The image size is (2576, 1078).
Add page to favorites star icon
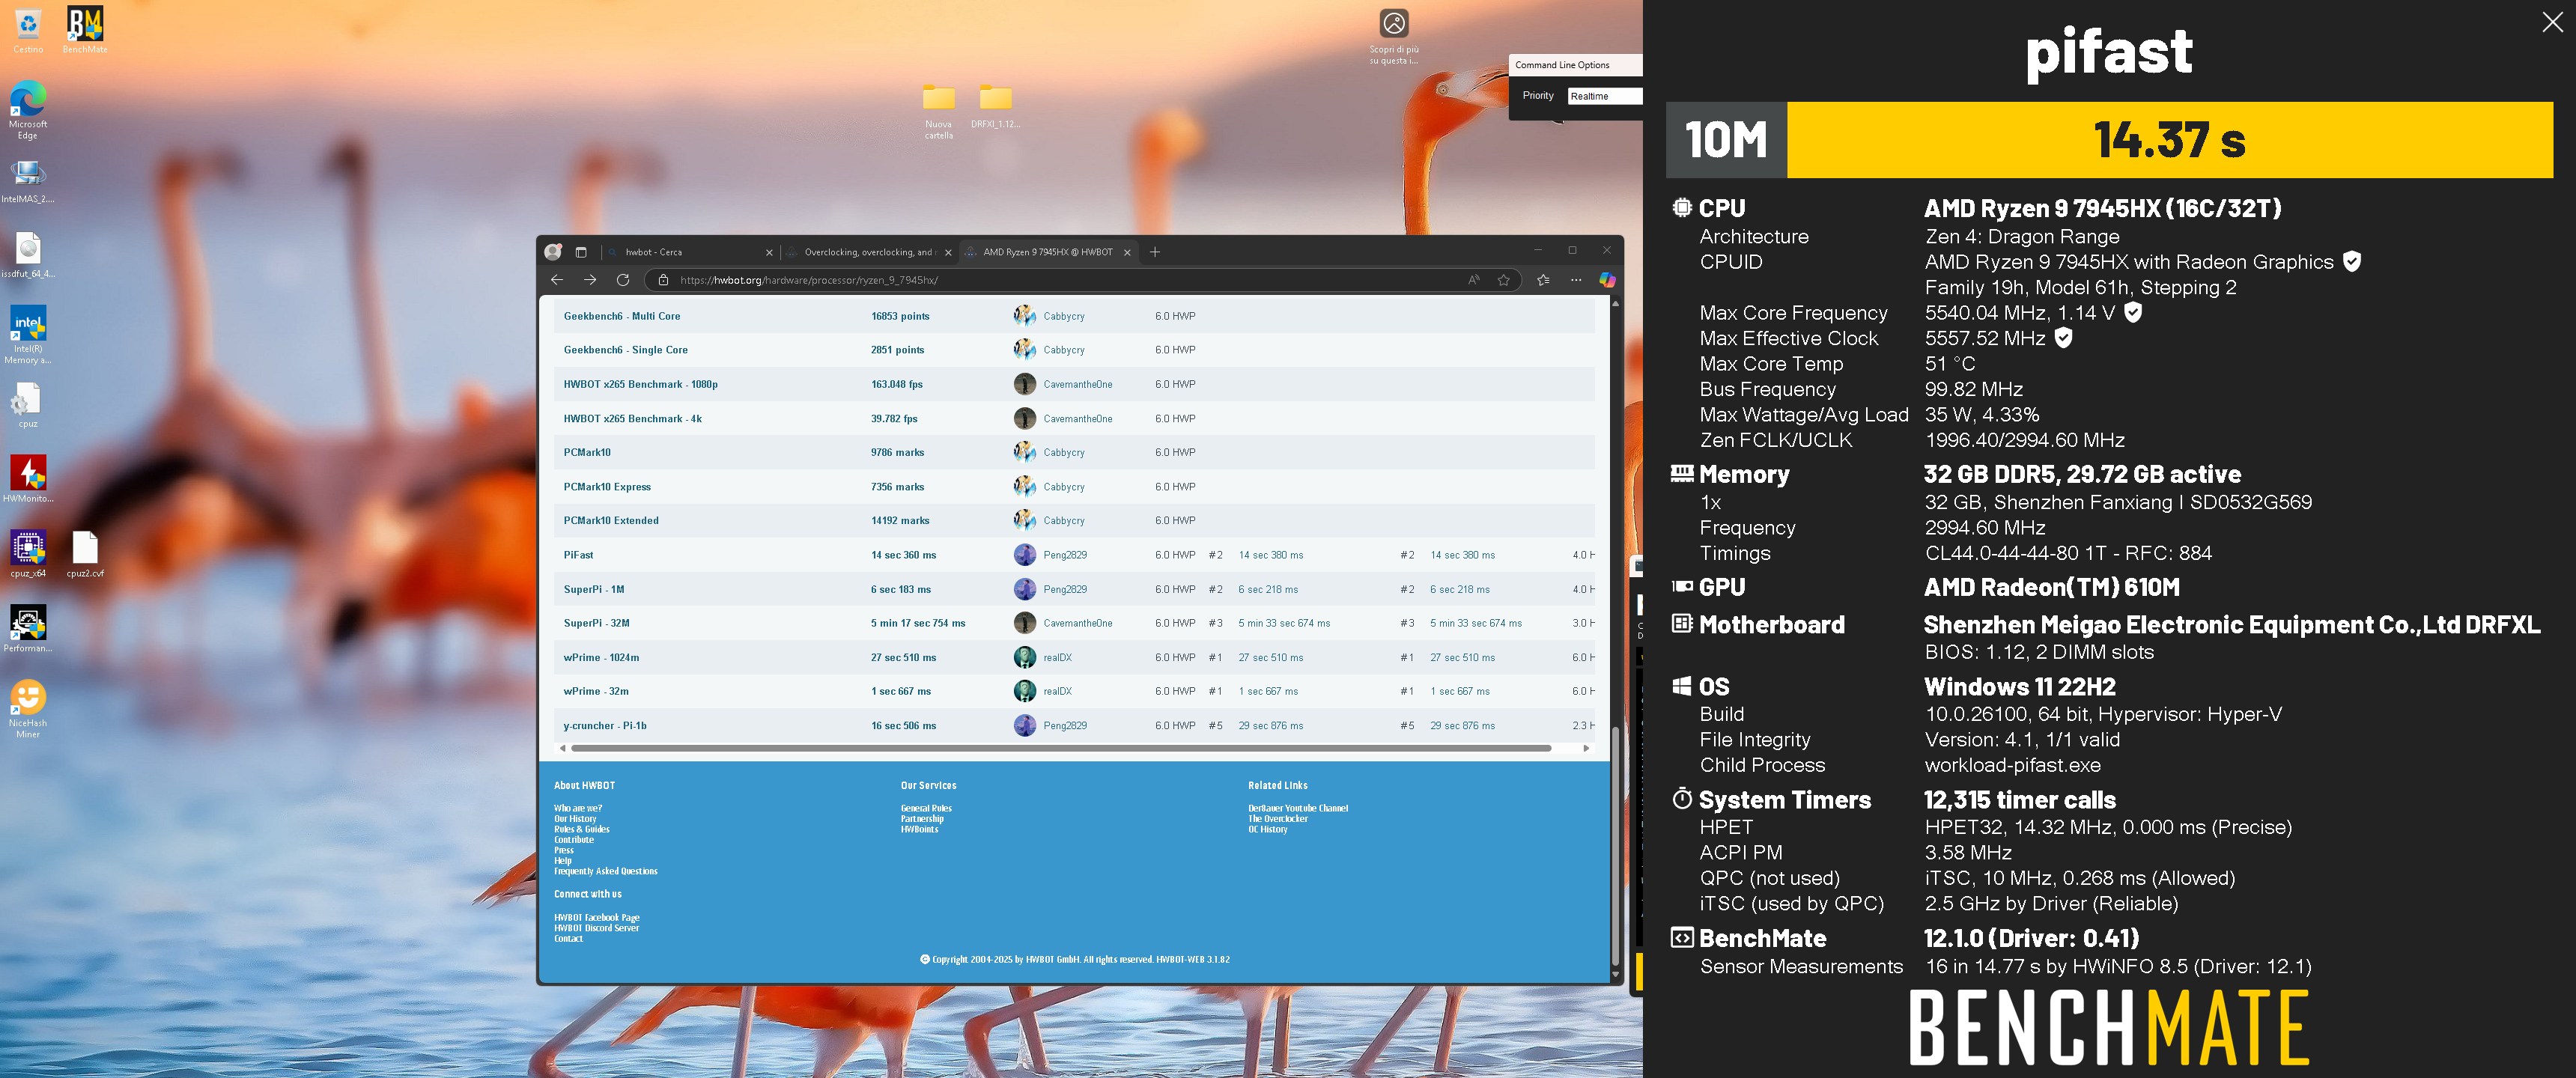(1503, 280)
